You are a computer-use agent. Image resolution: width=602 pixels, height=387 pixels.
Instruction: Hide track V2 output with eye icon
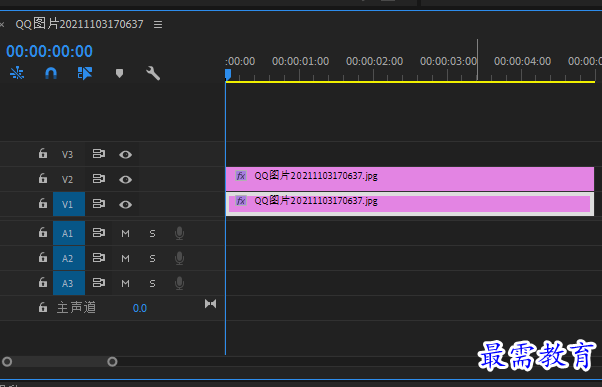coord(125,179)
